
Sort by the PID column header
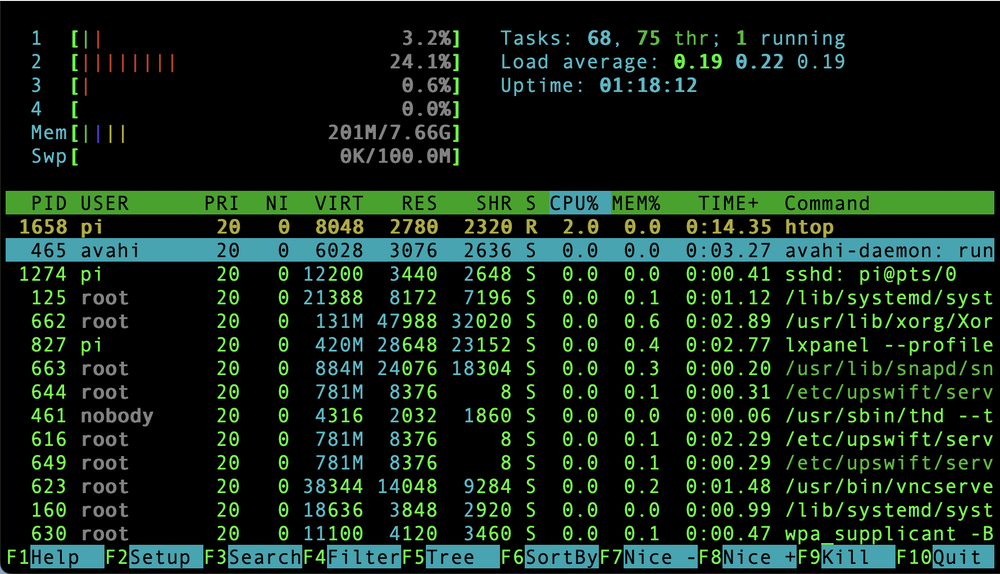[x=49, y=203]
